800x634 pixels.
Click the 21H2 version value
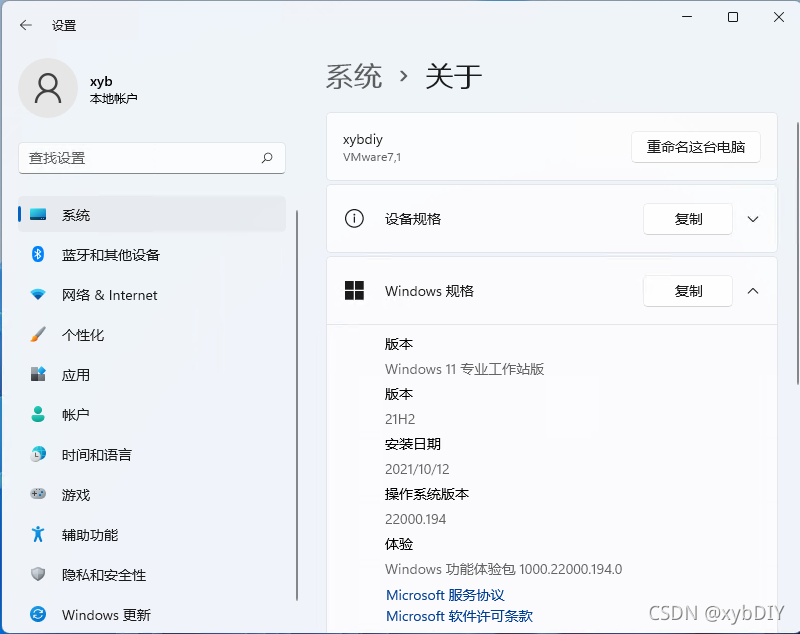point(400,419)
